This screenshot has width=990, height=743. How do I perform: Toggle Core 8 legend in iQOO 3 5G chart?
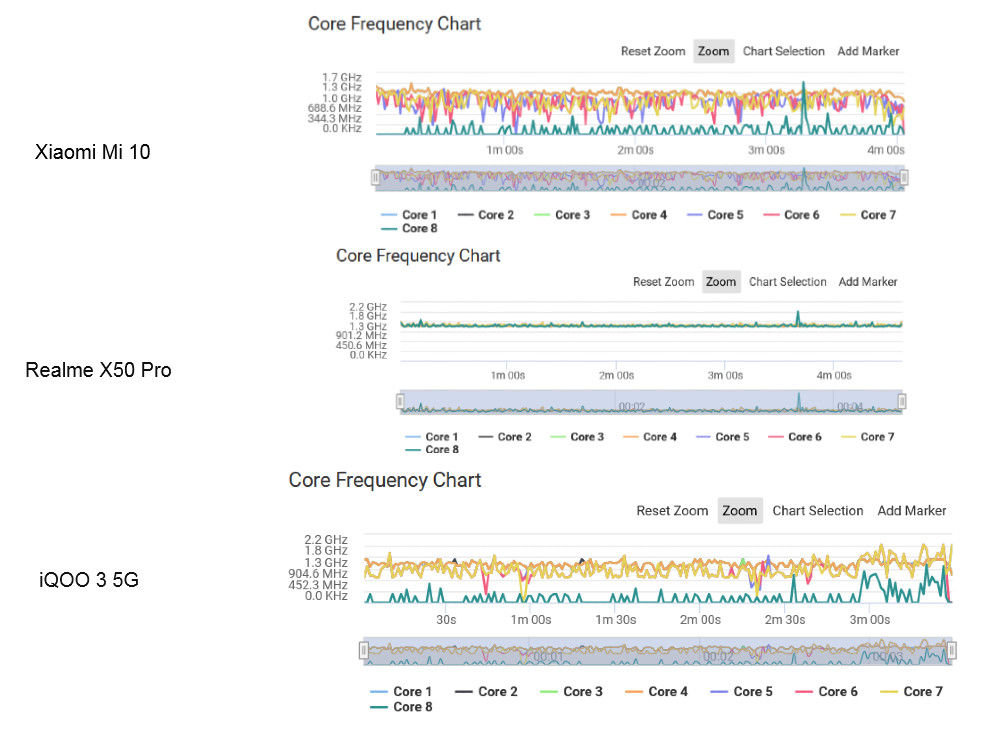tap(401, 706)
